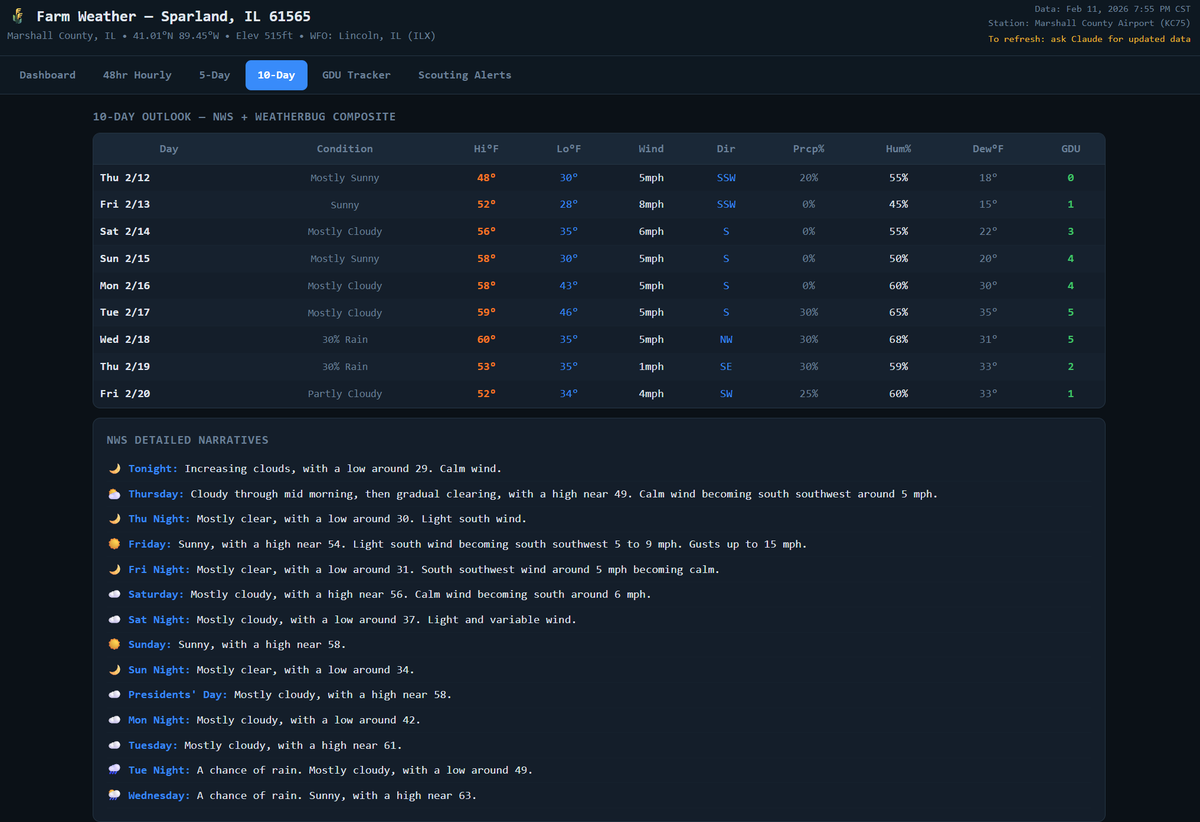Viewport: 1200px width, 822px height.
Task: Click the Lo°F column header
Action: coord(569,149)
